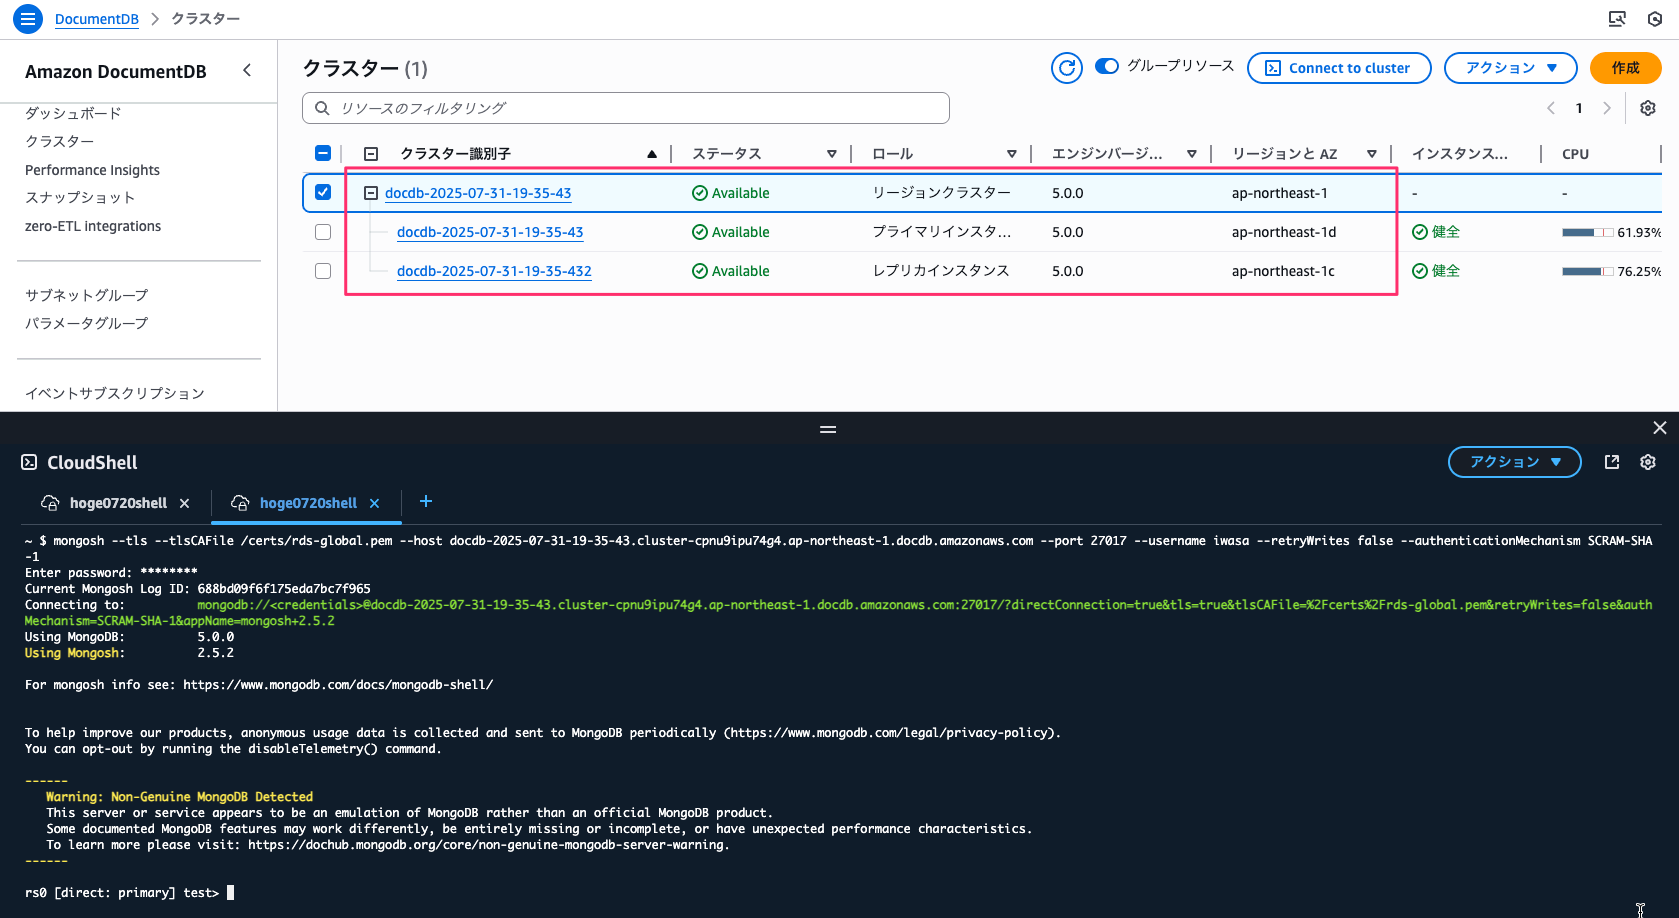Image resolution: width=1679 pixels, height=918 pixels.
Task: Click the ap-northeast-1c AZ cell
Action: 1283,271
